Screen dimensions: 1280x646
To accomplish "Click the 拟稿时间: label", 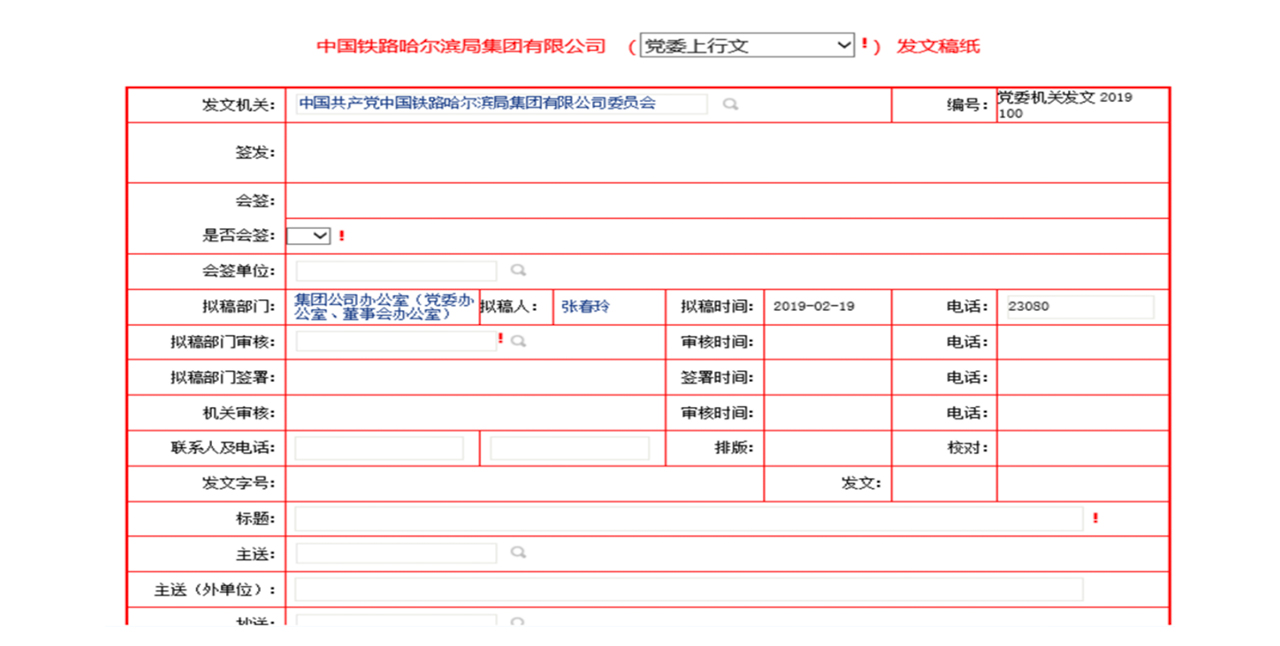I will (717, 307).
